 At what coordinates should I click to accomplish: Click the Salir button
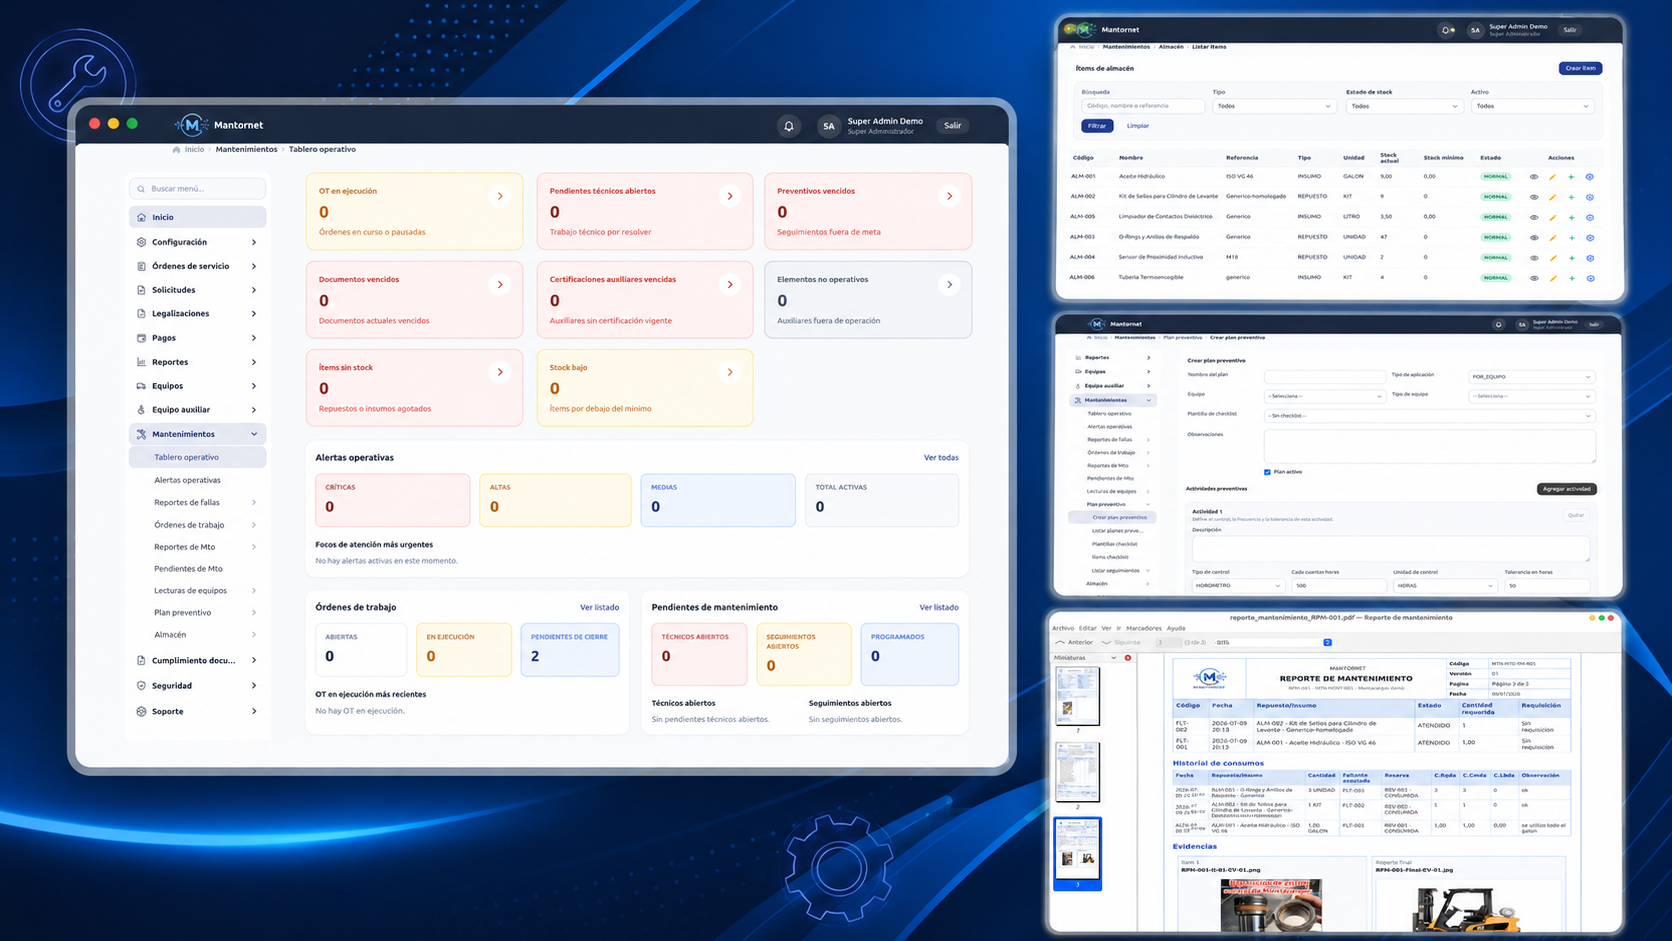(x=953, y=126)
